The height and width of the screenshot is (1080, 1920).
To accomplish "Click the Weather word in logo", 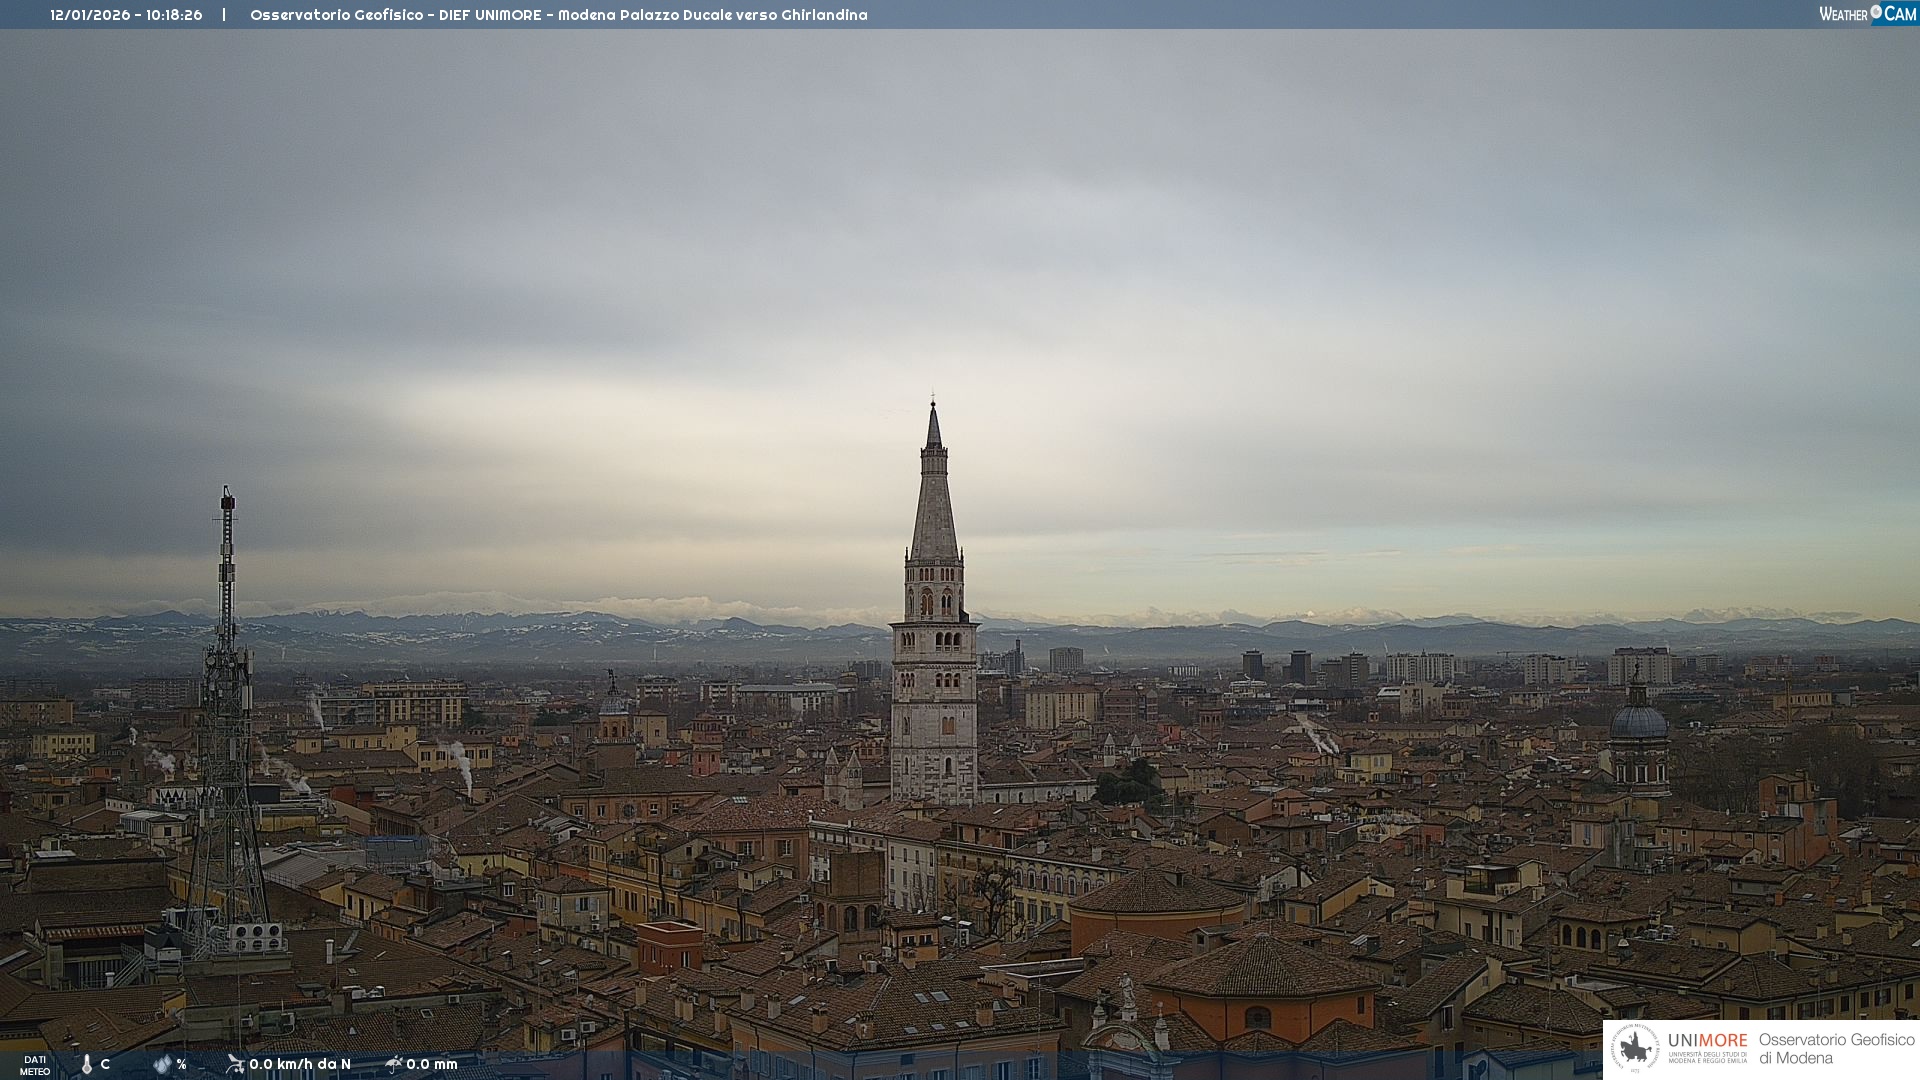I will (1843, 14).
